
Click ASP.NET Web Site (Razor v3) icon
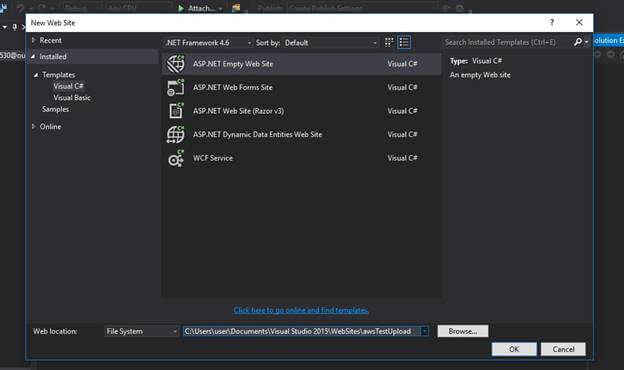click(x=176, y=111)
